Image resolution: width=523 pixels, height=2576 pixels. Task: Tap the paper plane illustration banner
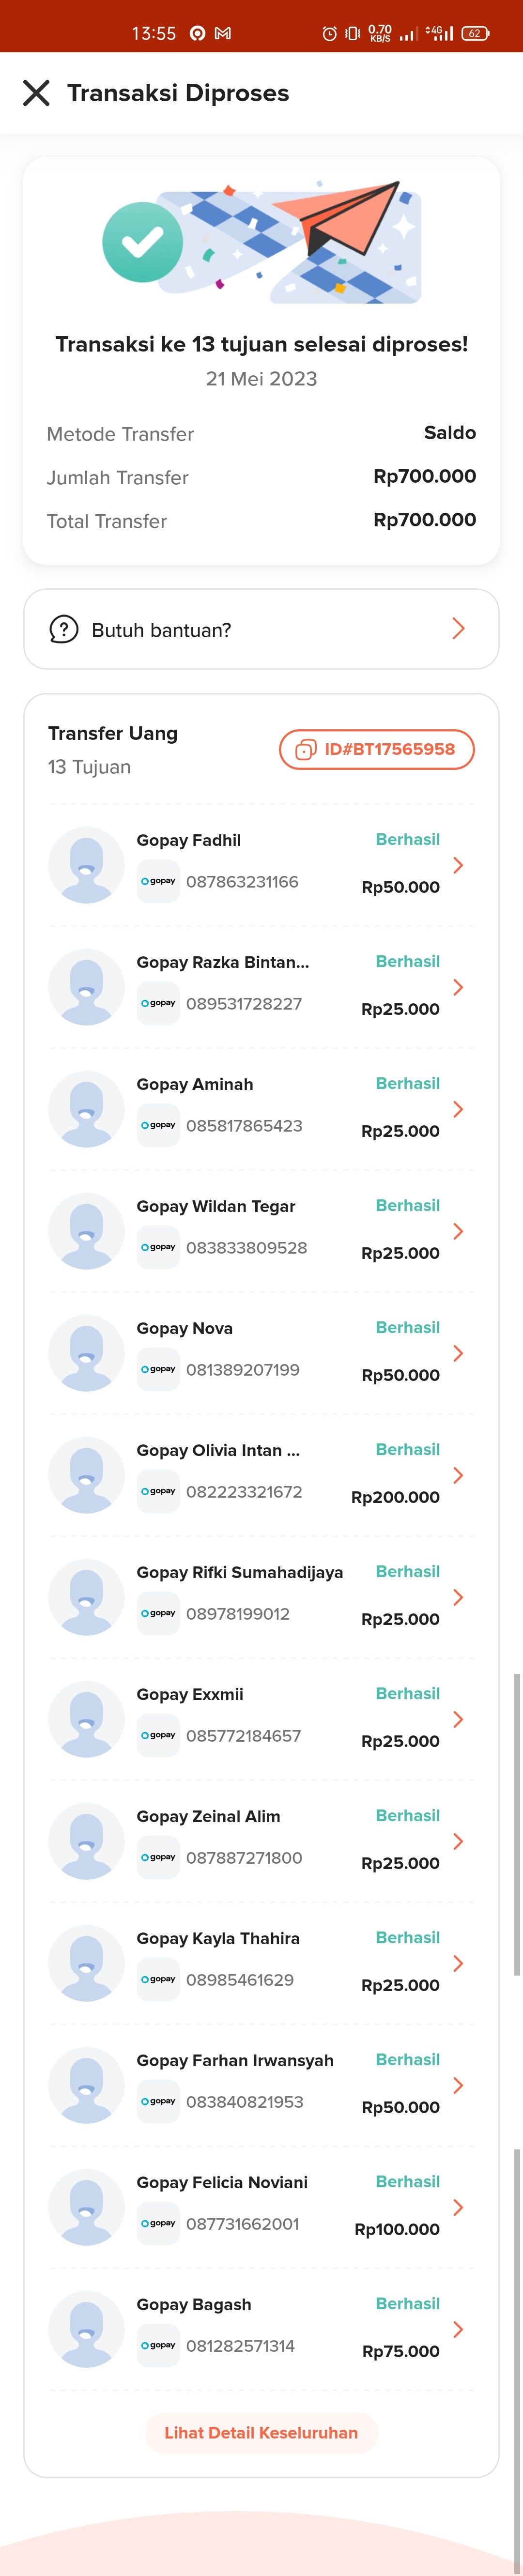[290, 243]
